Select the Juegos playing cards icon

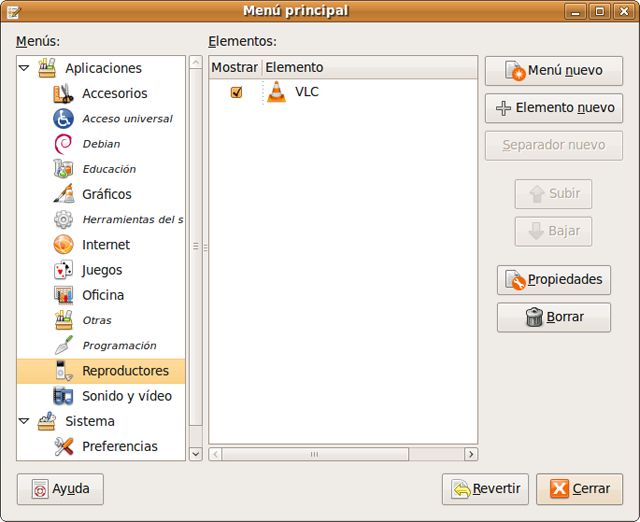pyautogui.click(x=64, y=270)
